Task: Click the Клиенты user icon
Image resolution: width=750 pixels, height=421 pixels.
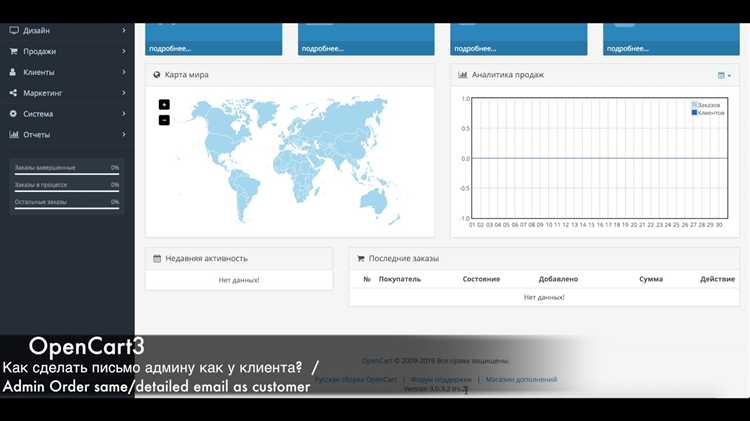Action: (13, 72)
